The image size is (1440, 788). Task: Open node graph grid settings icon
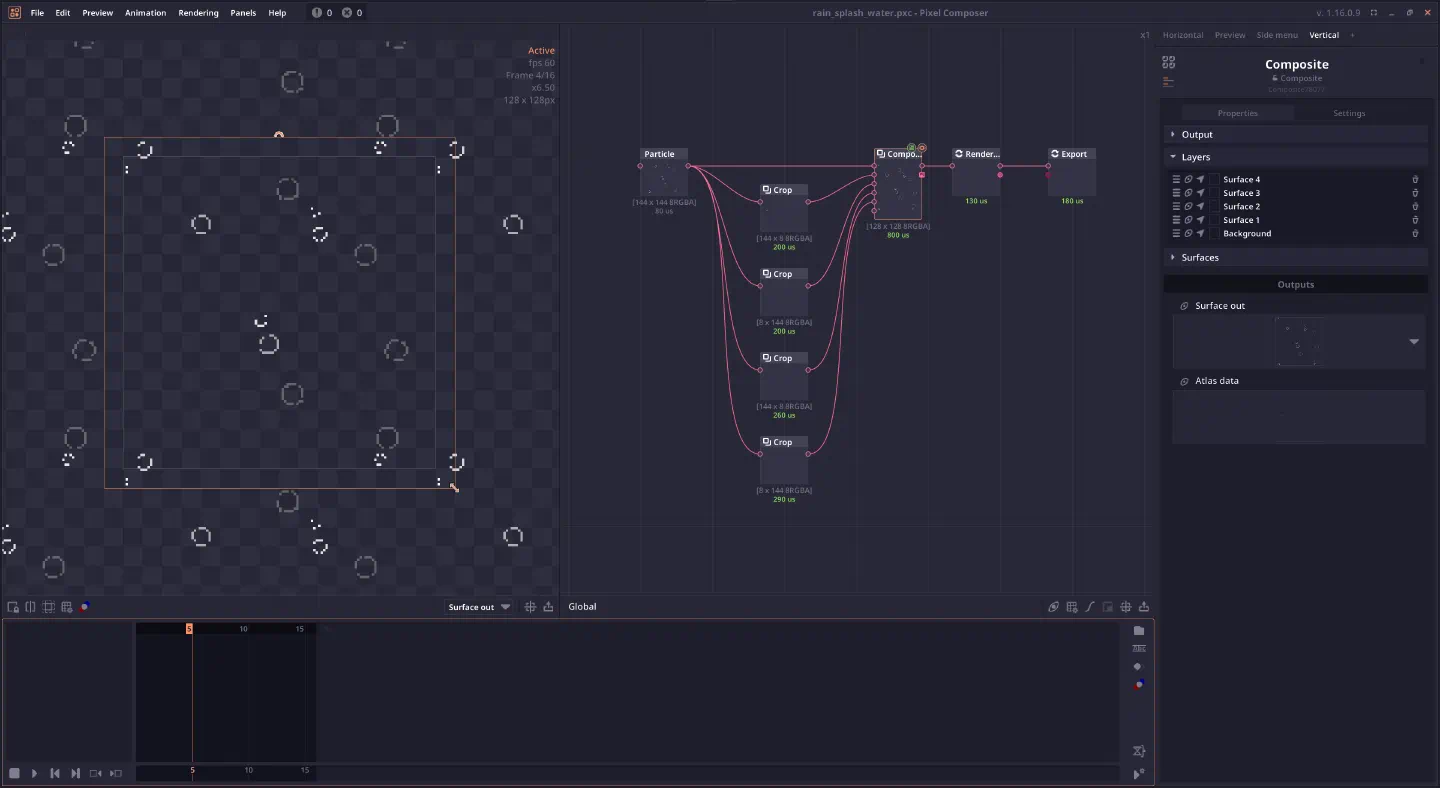point(1071,606)
